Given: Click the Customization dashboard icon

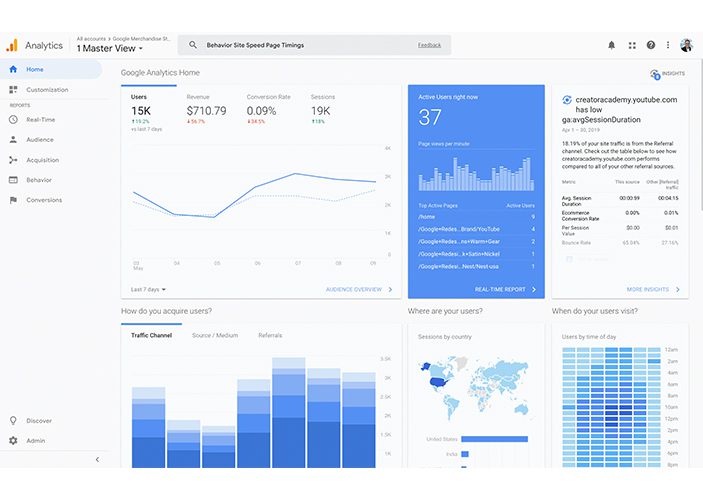Looking at the screenshot, I should [13, 90].
